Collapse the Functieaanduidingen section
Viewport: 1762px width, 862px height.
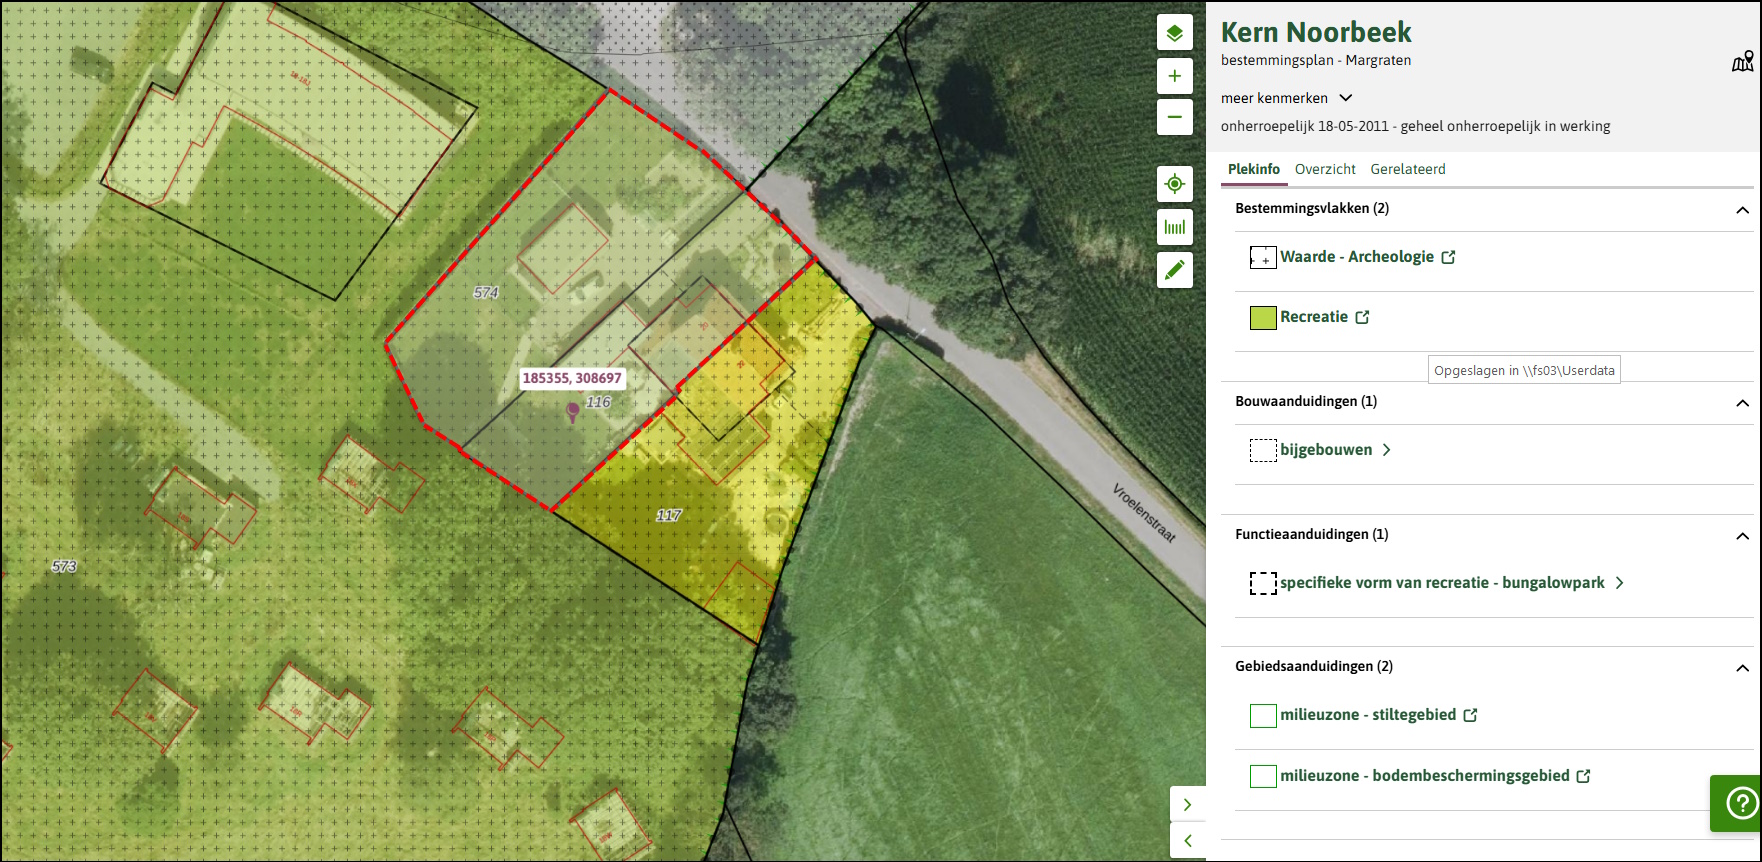(1742, 536)
